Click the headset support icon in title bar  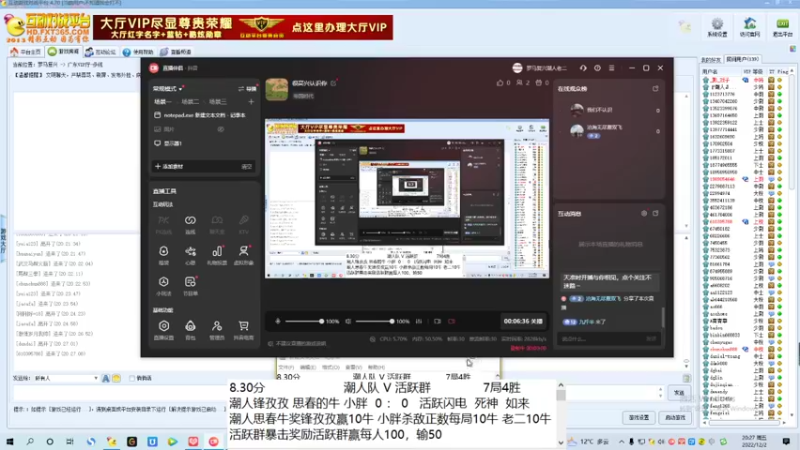point(583,68)
